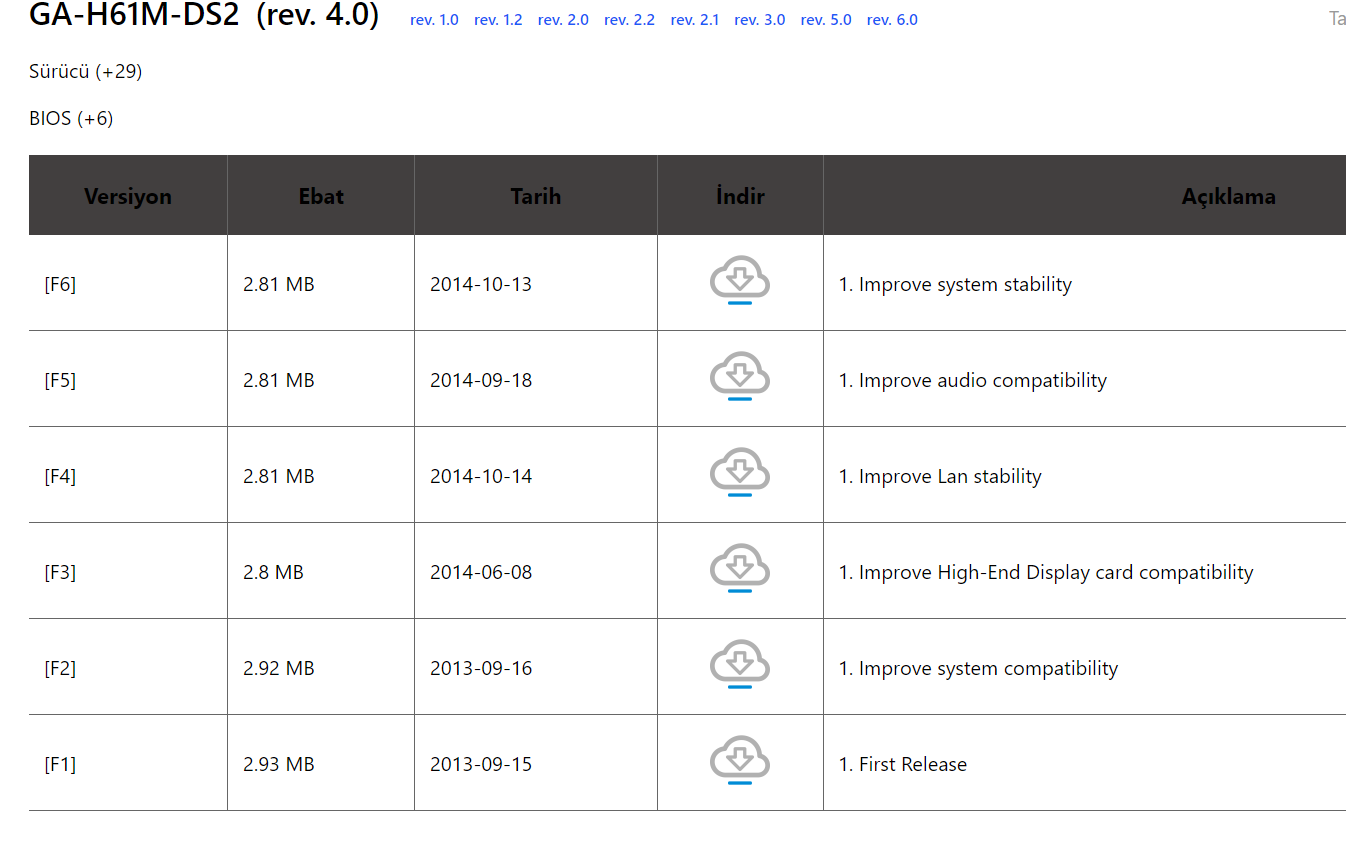Viewport: 1346px width, 856px height.
Task: Click the Tarih column header
Action: pos(536,196)
